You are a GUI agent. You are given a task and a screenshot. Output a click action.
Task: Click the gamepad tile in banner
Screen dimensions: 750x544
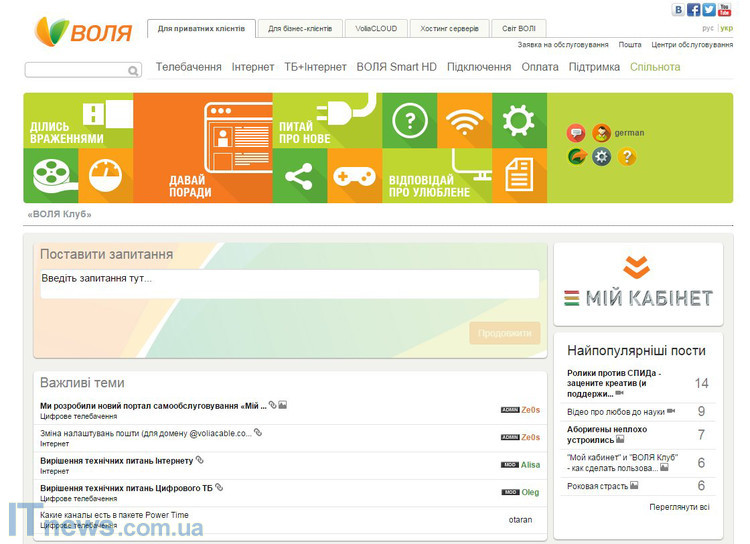point(354,176)
